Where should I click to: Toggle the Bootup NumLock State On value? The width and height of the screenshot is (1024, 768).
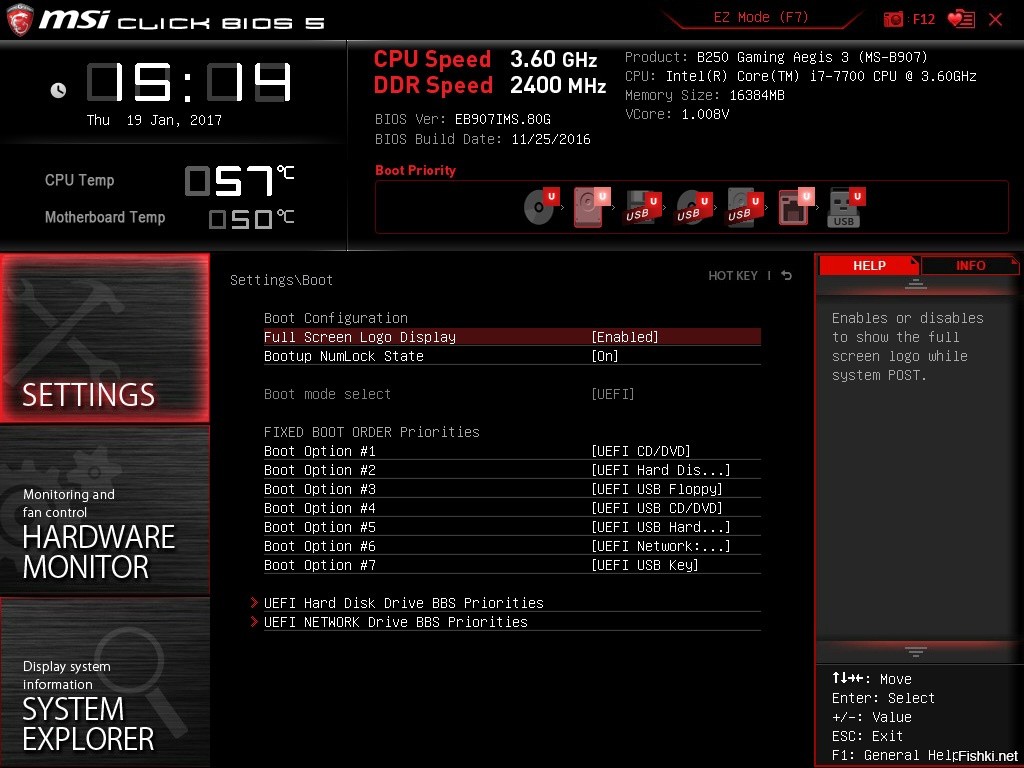[x=605, y=356]
